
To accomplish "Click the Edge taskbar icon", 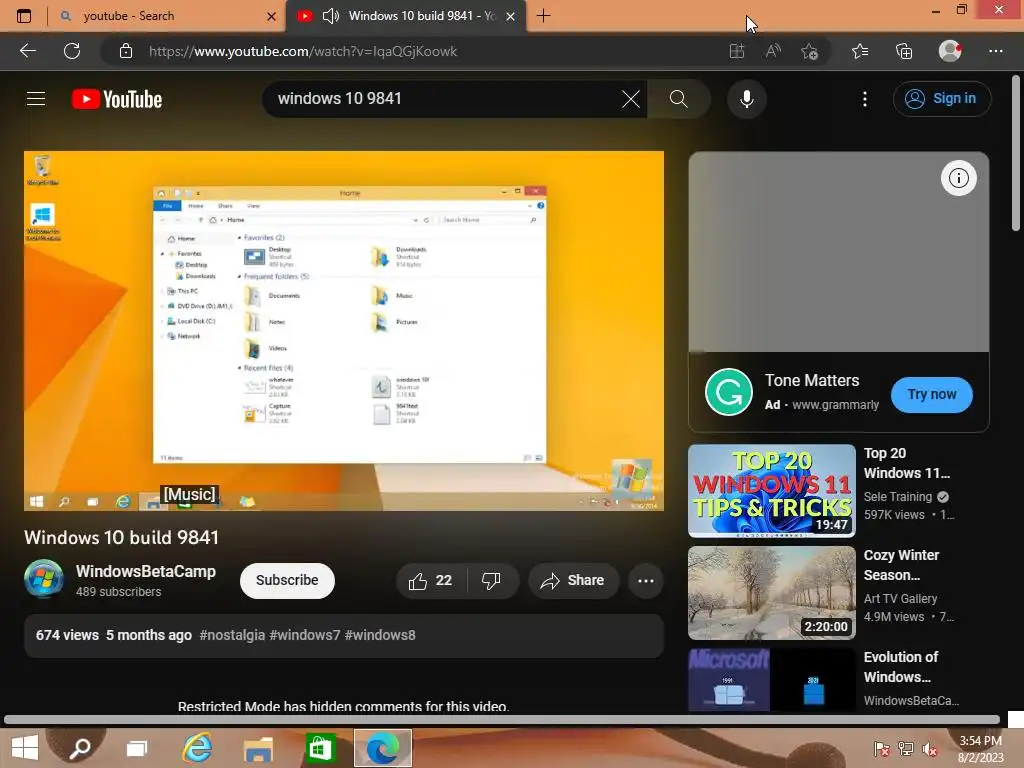I will click(383, 748).
